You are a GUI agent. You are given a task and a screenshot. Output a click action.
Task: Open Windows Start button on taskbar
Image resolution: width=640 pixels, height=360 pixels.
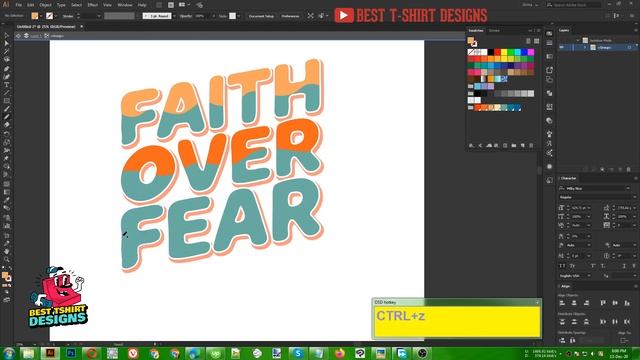(x=8, y=353)
